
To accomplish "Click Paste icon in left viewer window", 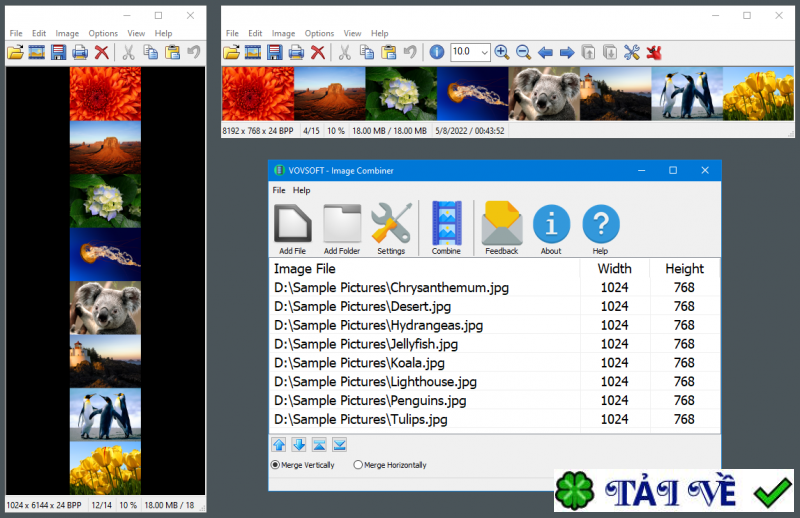I will pos(172,52).
